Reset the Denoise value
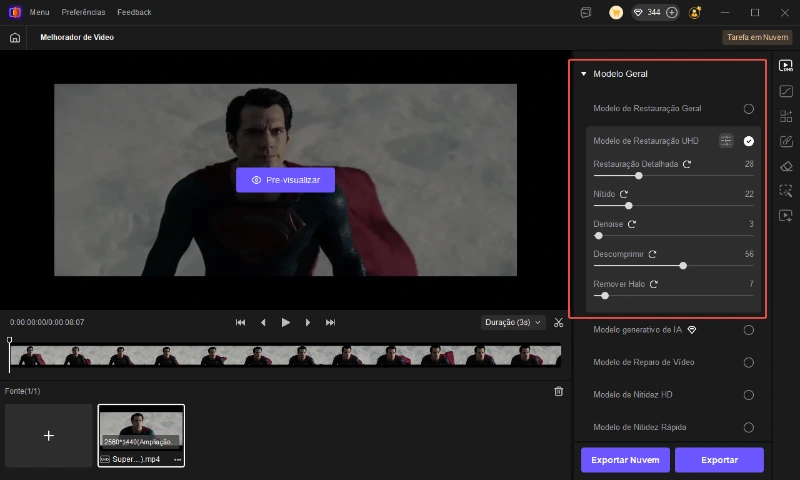The image size is (800, 480). pos(632,224)
